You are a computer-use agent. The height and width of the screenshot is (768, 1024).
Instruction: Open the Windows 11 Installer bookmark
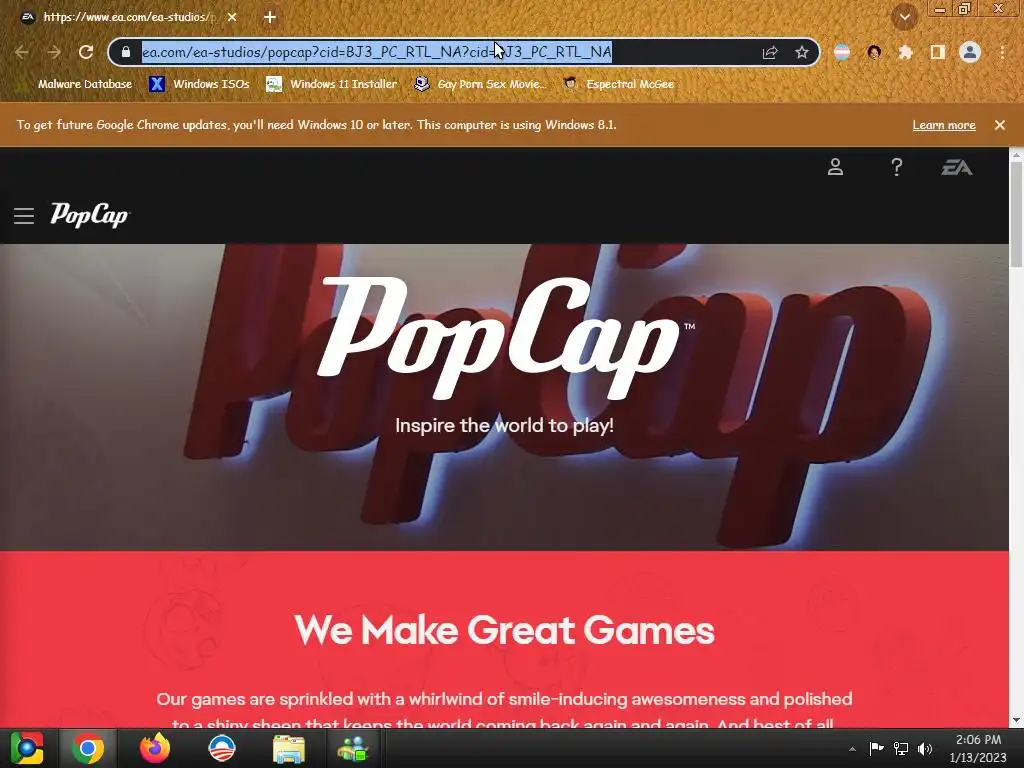click(332, 84)
